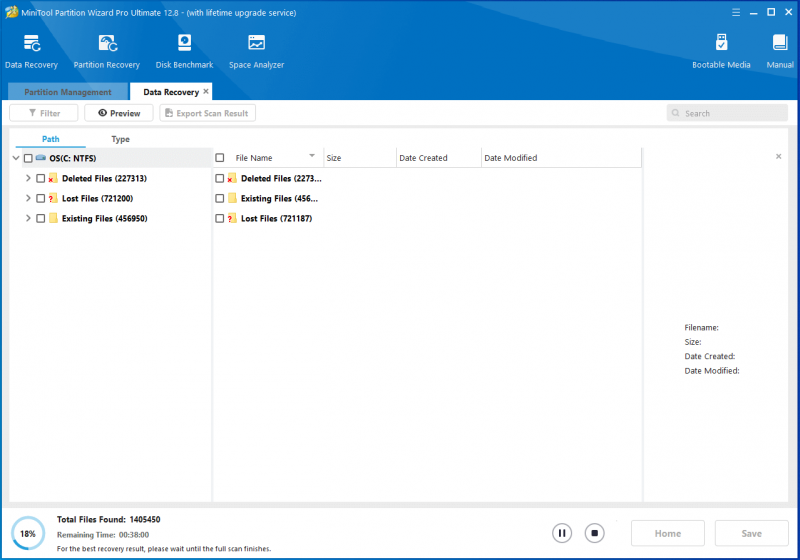
Task: Click into the Search field
Action: (x=727, y=113)
